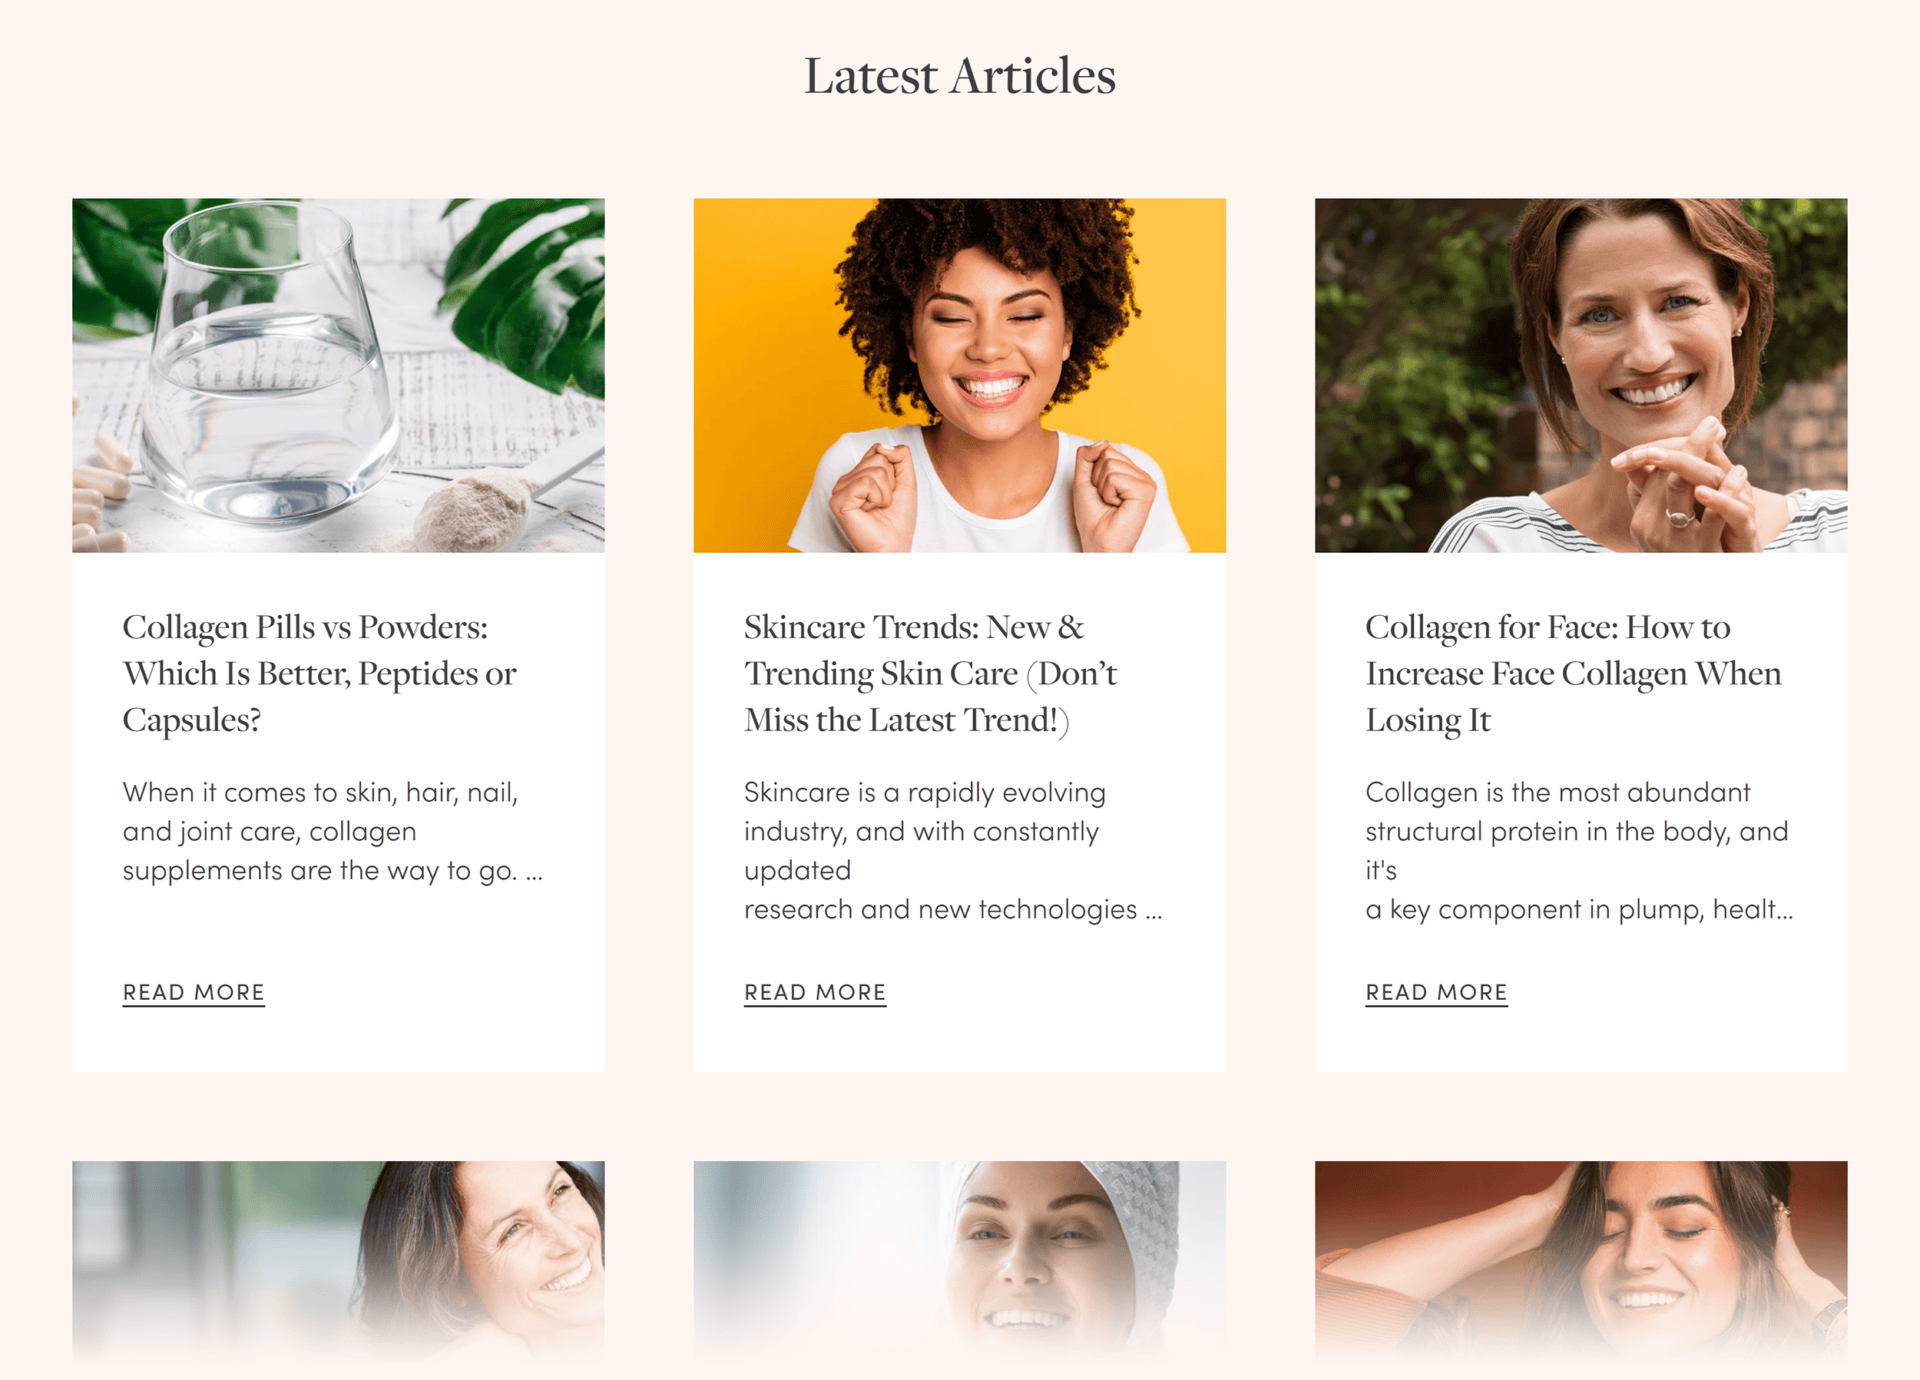Click the excerpt about most abundant structural protein
1920x1380 pixels.
click(1579, 850)
